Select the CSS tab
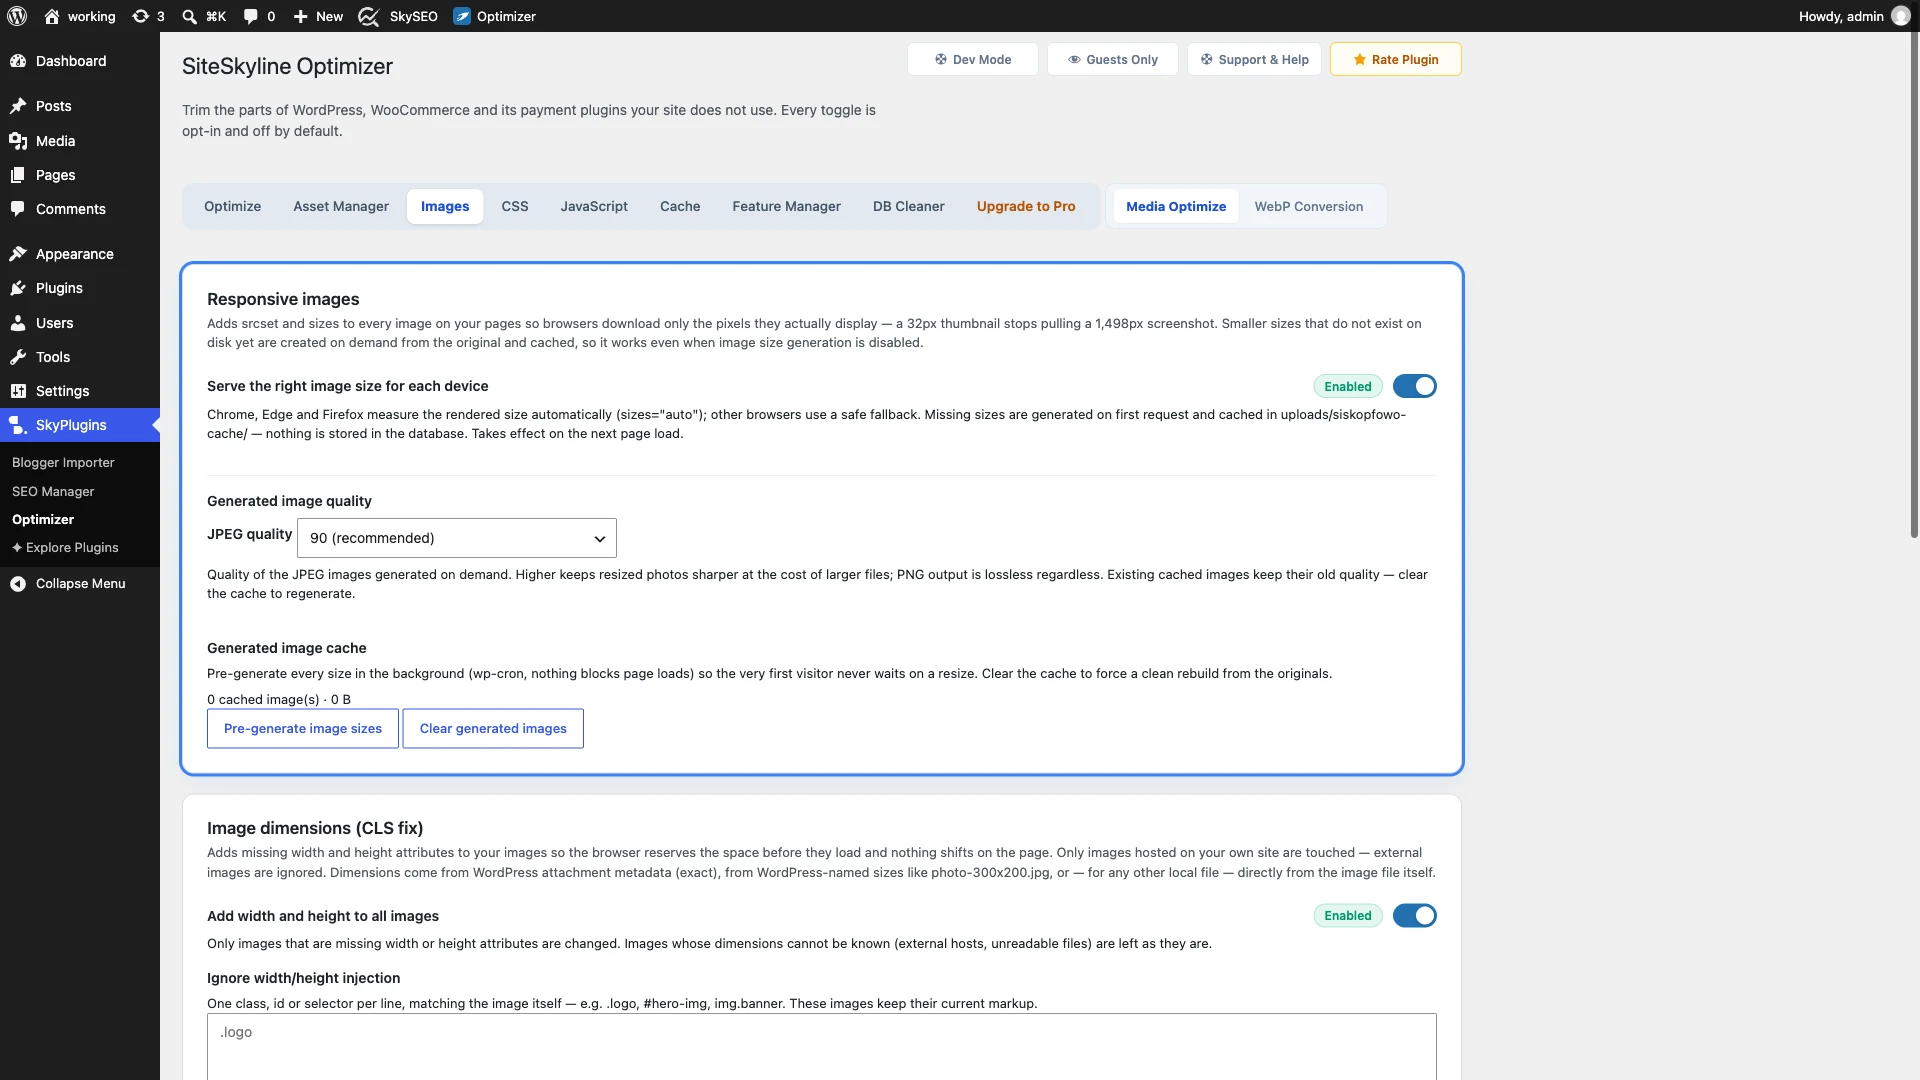Viewport: 1920px width, 1080px height. (515, 206)
